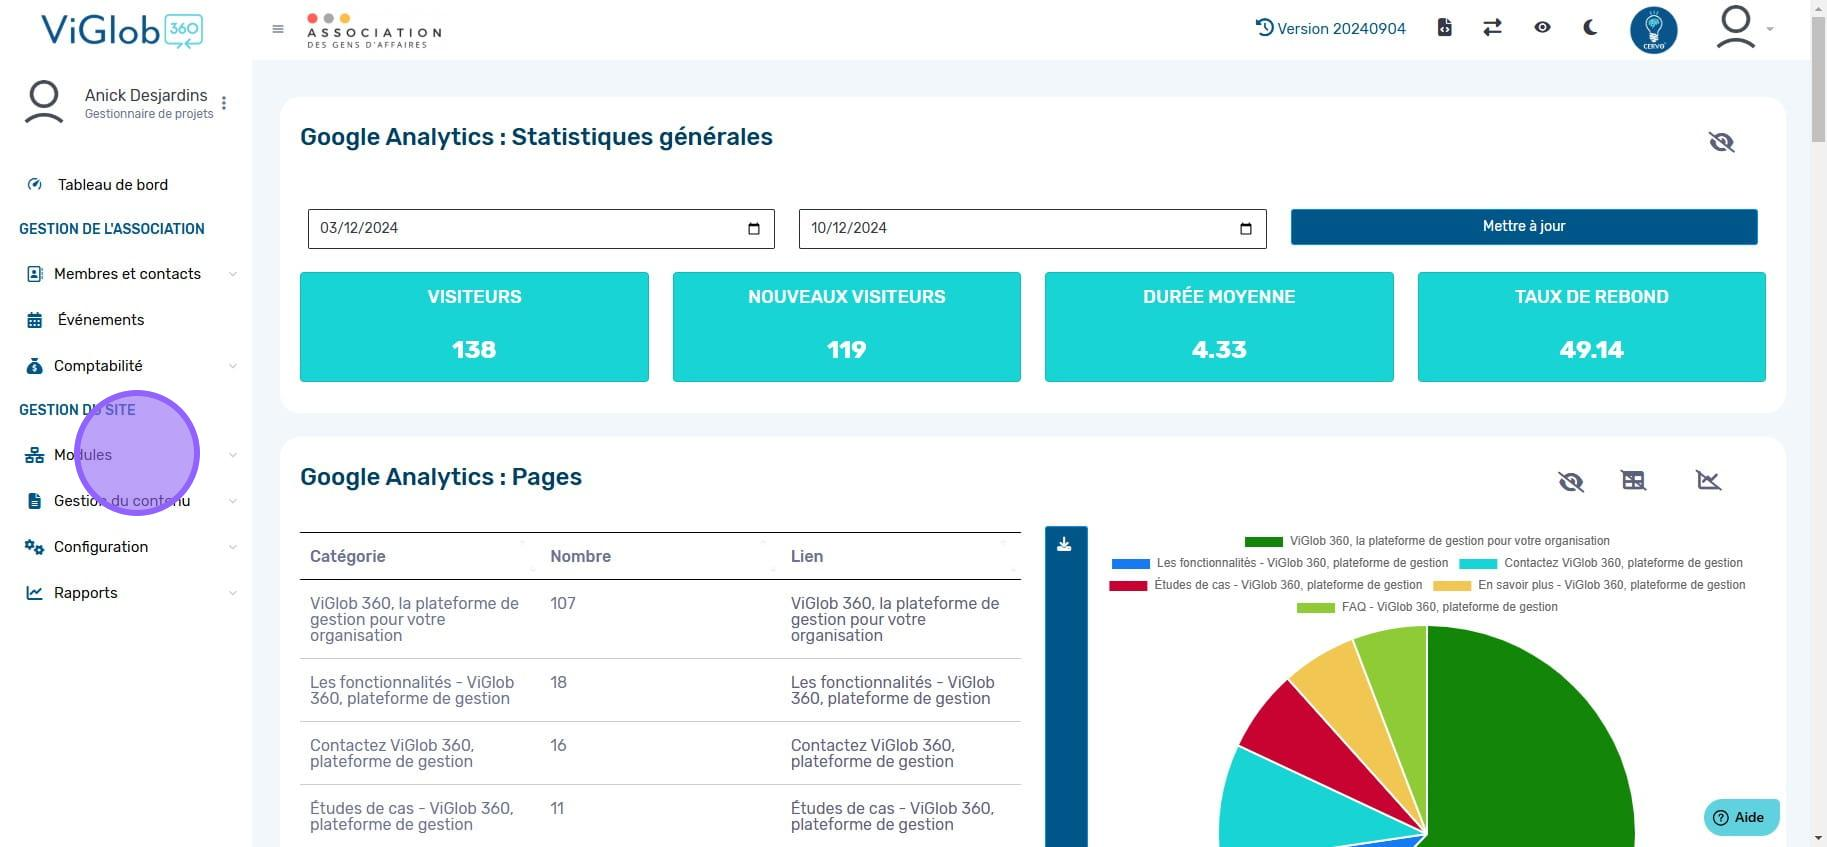
Task: Expand Rapports chevron
Action: coord(233,593)
